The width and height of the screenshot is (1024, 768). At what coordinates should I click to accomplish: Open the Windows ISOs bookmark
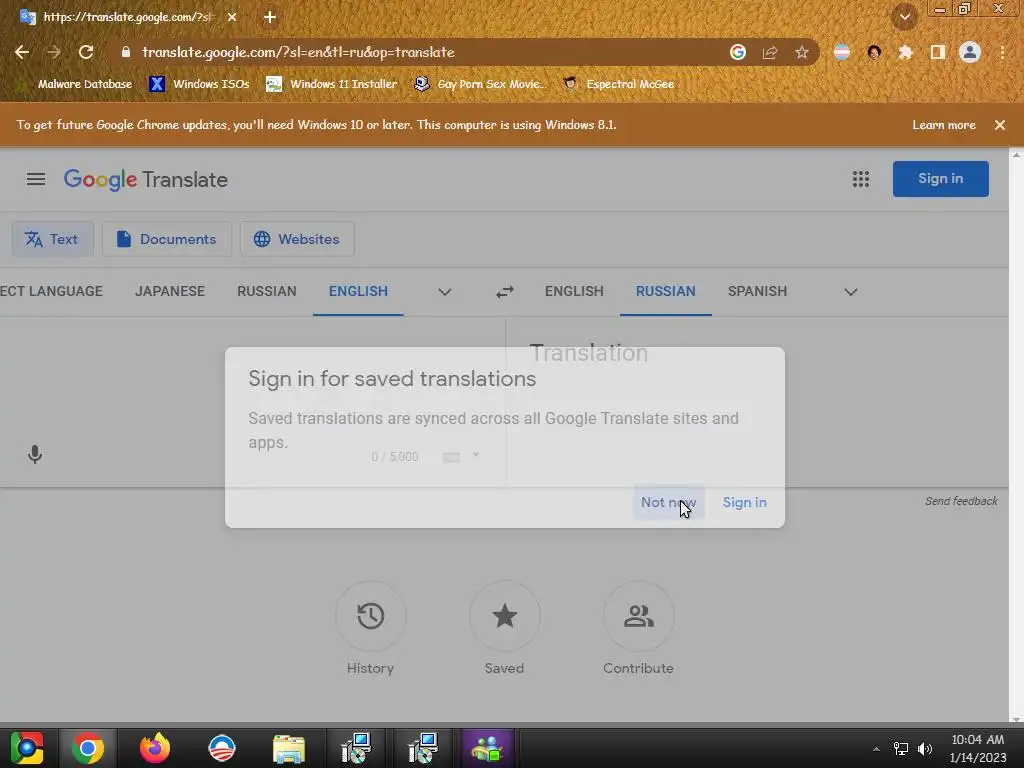point(200,84)
